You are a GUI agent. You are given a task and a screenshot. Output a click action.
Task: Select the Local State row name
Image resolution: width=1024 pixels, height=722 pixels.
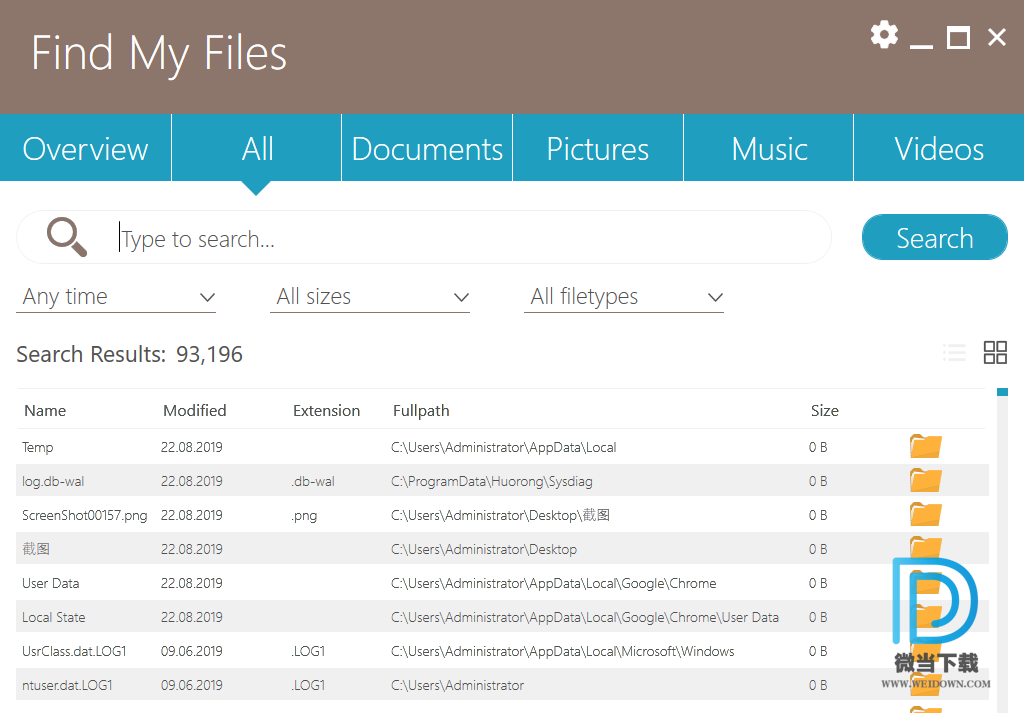[x=54, y=617]
